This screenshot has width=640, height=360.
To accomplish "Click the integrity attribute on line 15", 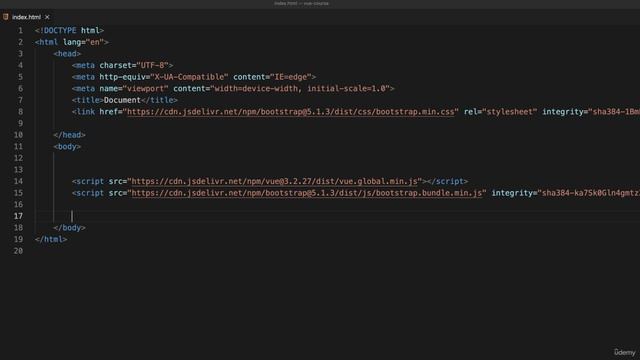I will 565,193.
